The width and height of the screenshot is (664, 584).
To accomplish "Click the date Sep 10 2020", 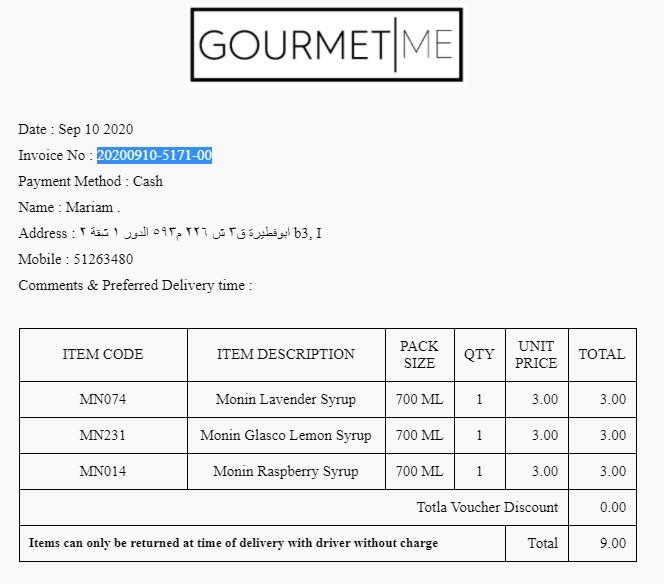I will point(96,129).
